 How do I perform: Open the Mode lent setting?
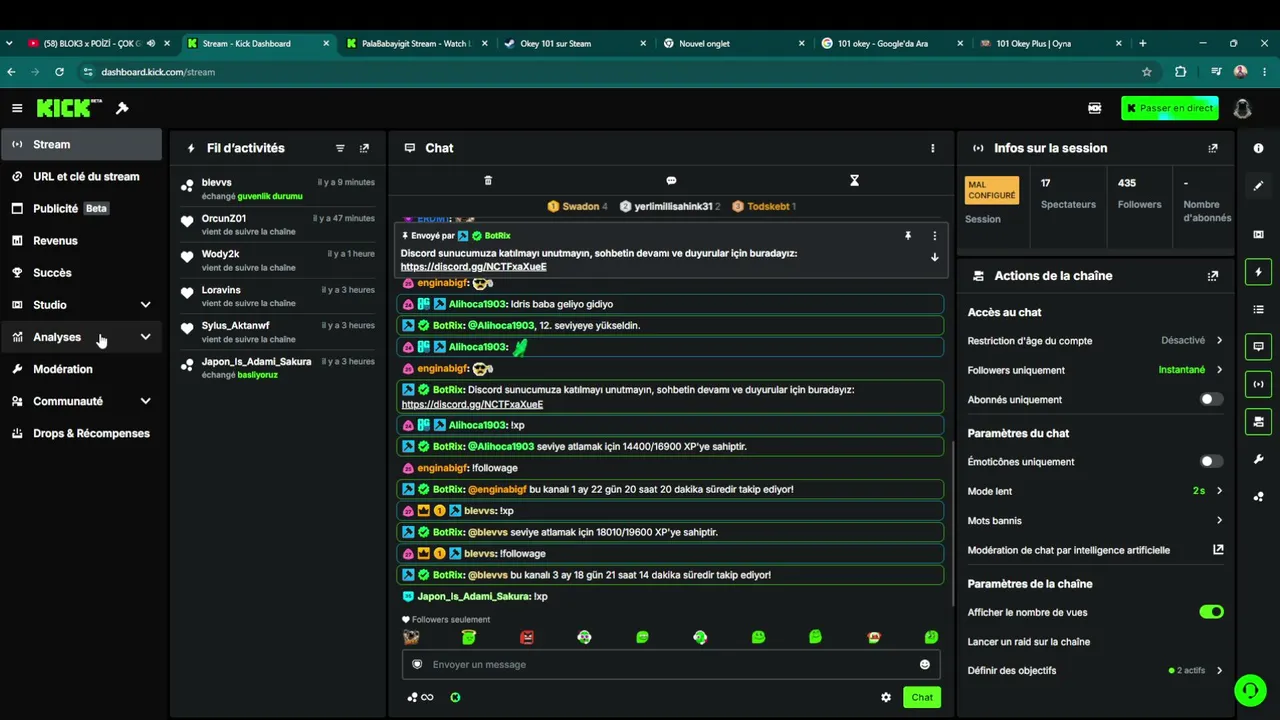tap(1095, 491)
